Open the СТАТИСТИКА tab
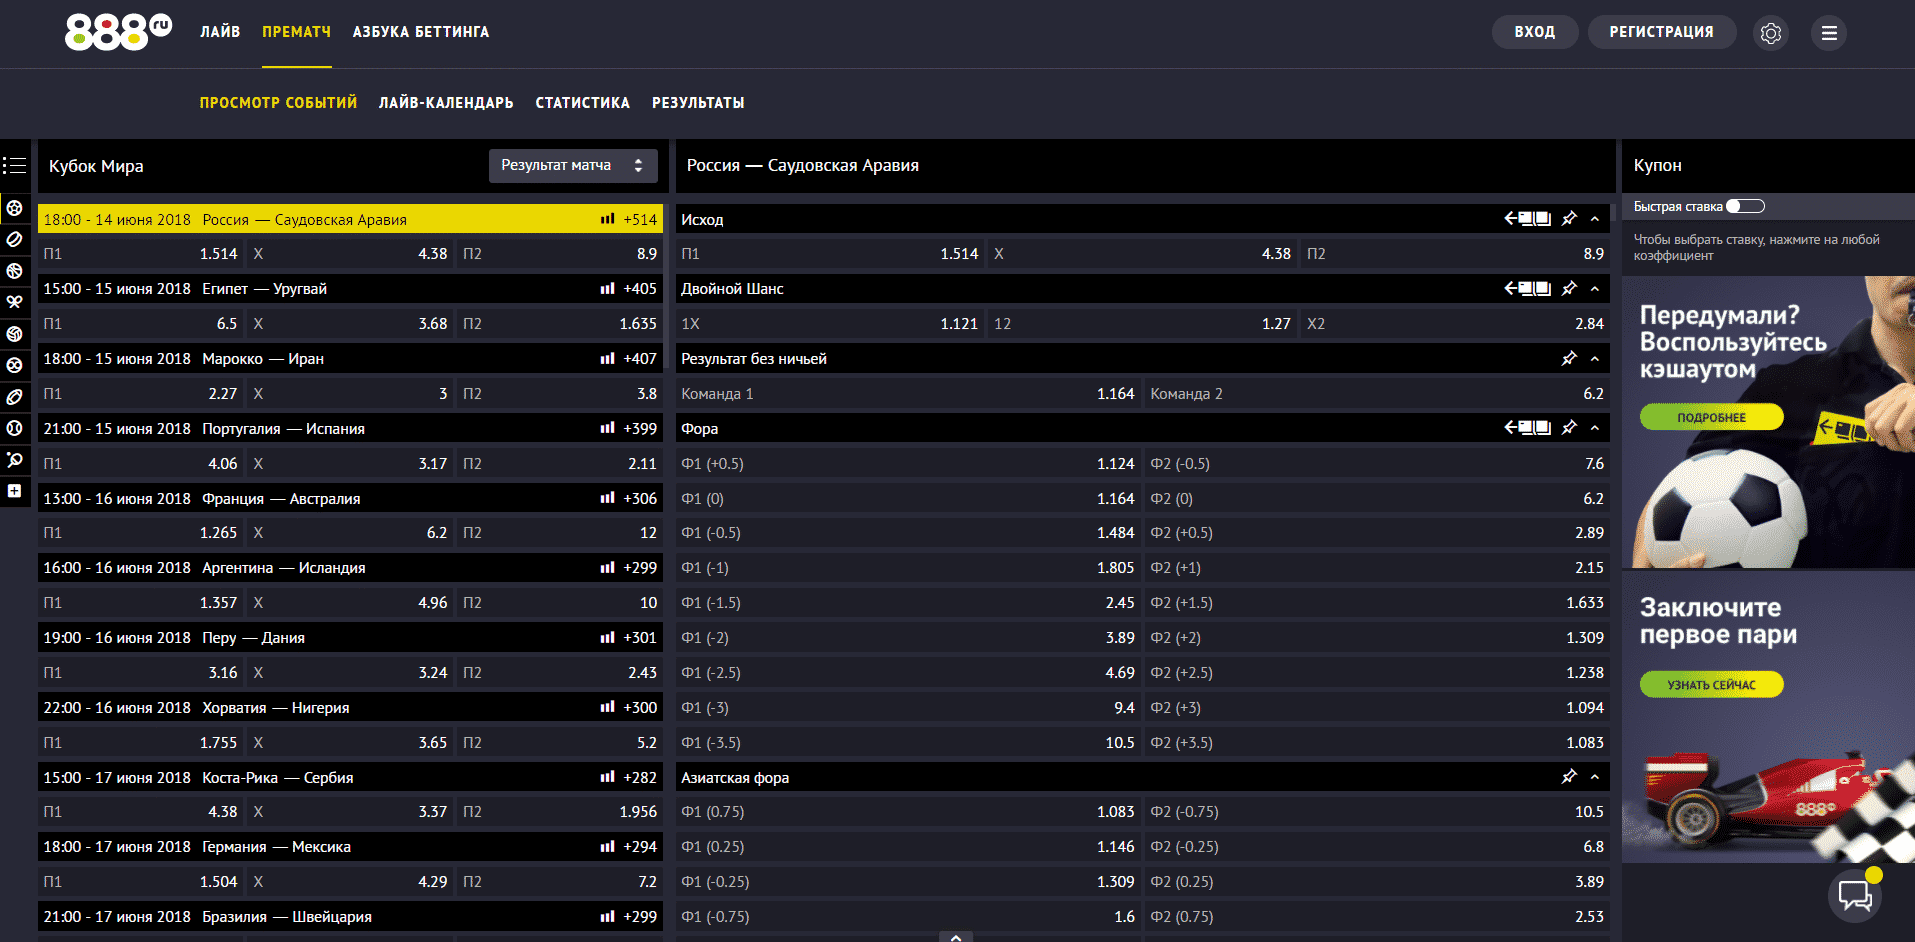 [x=583, y=103]
